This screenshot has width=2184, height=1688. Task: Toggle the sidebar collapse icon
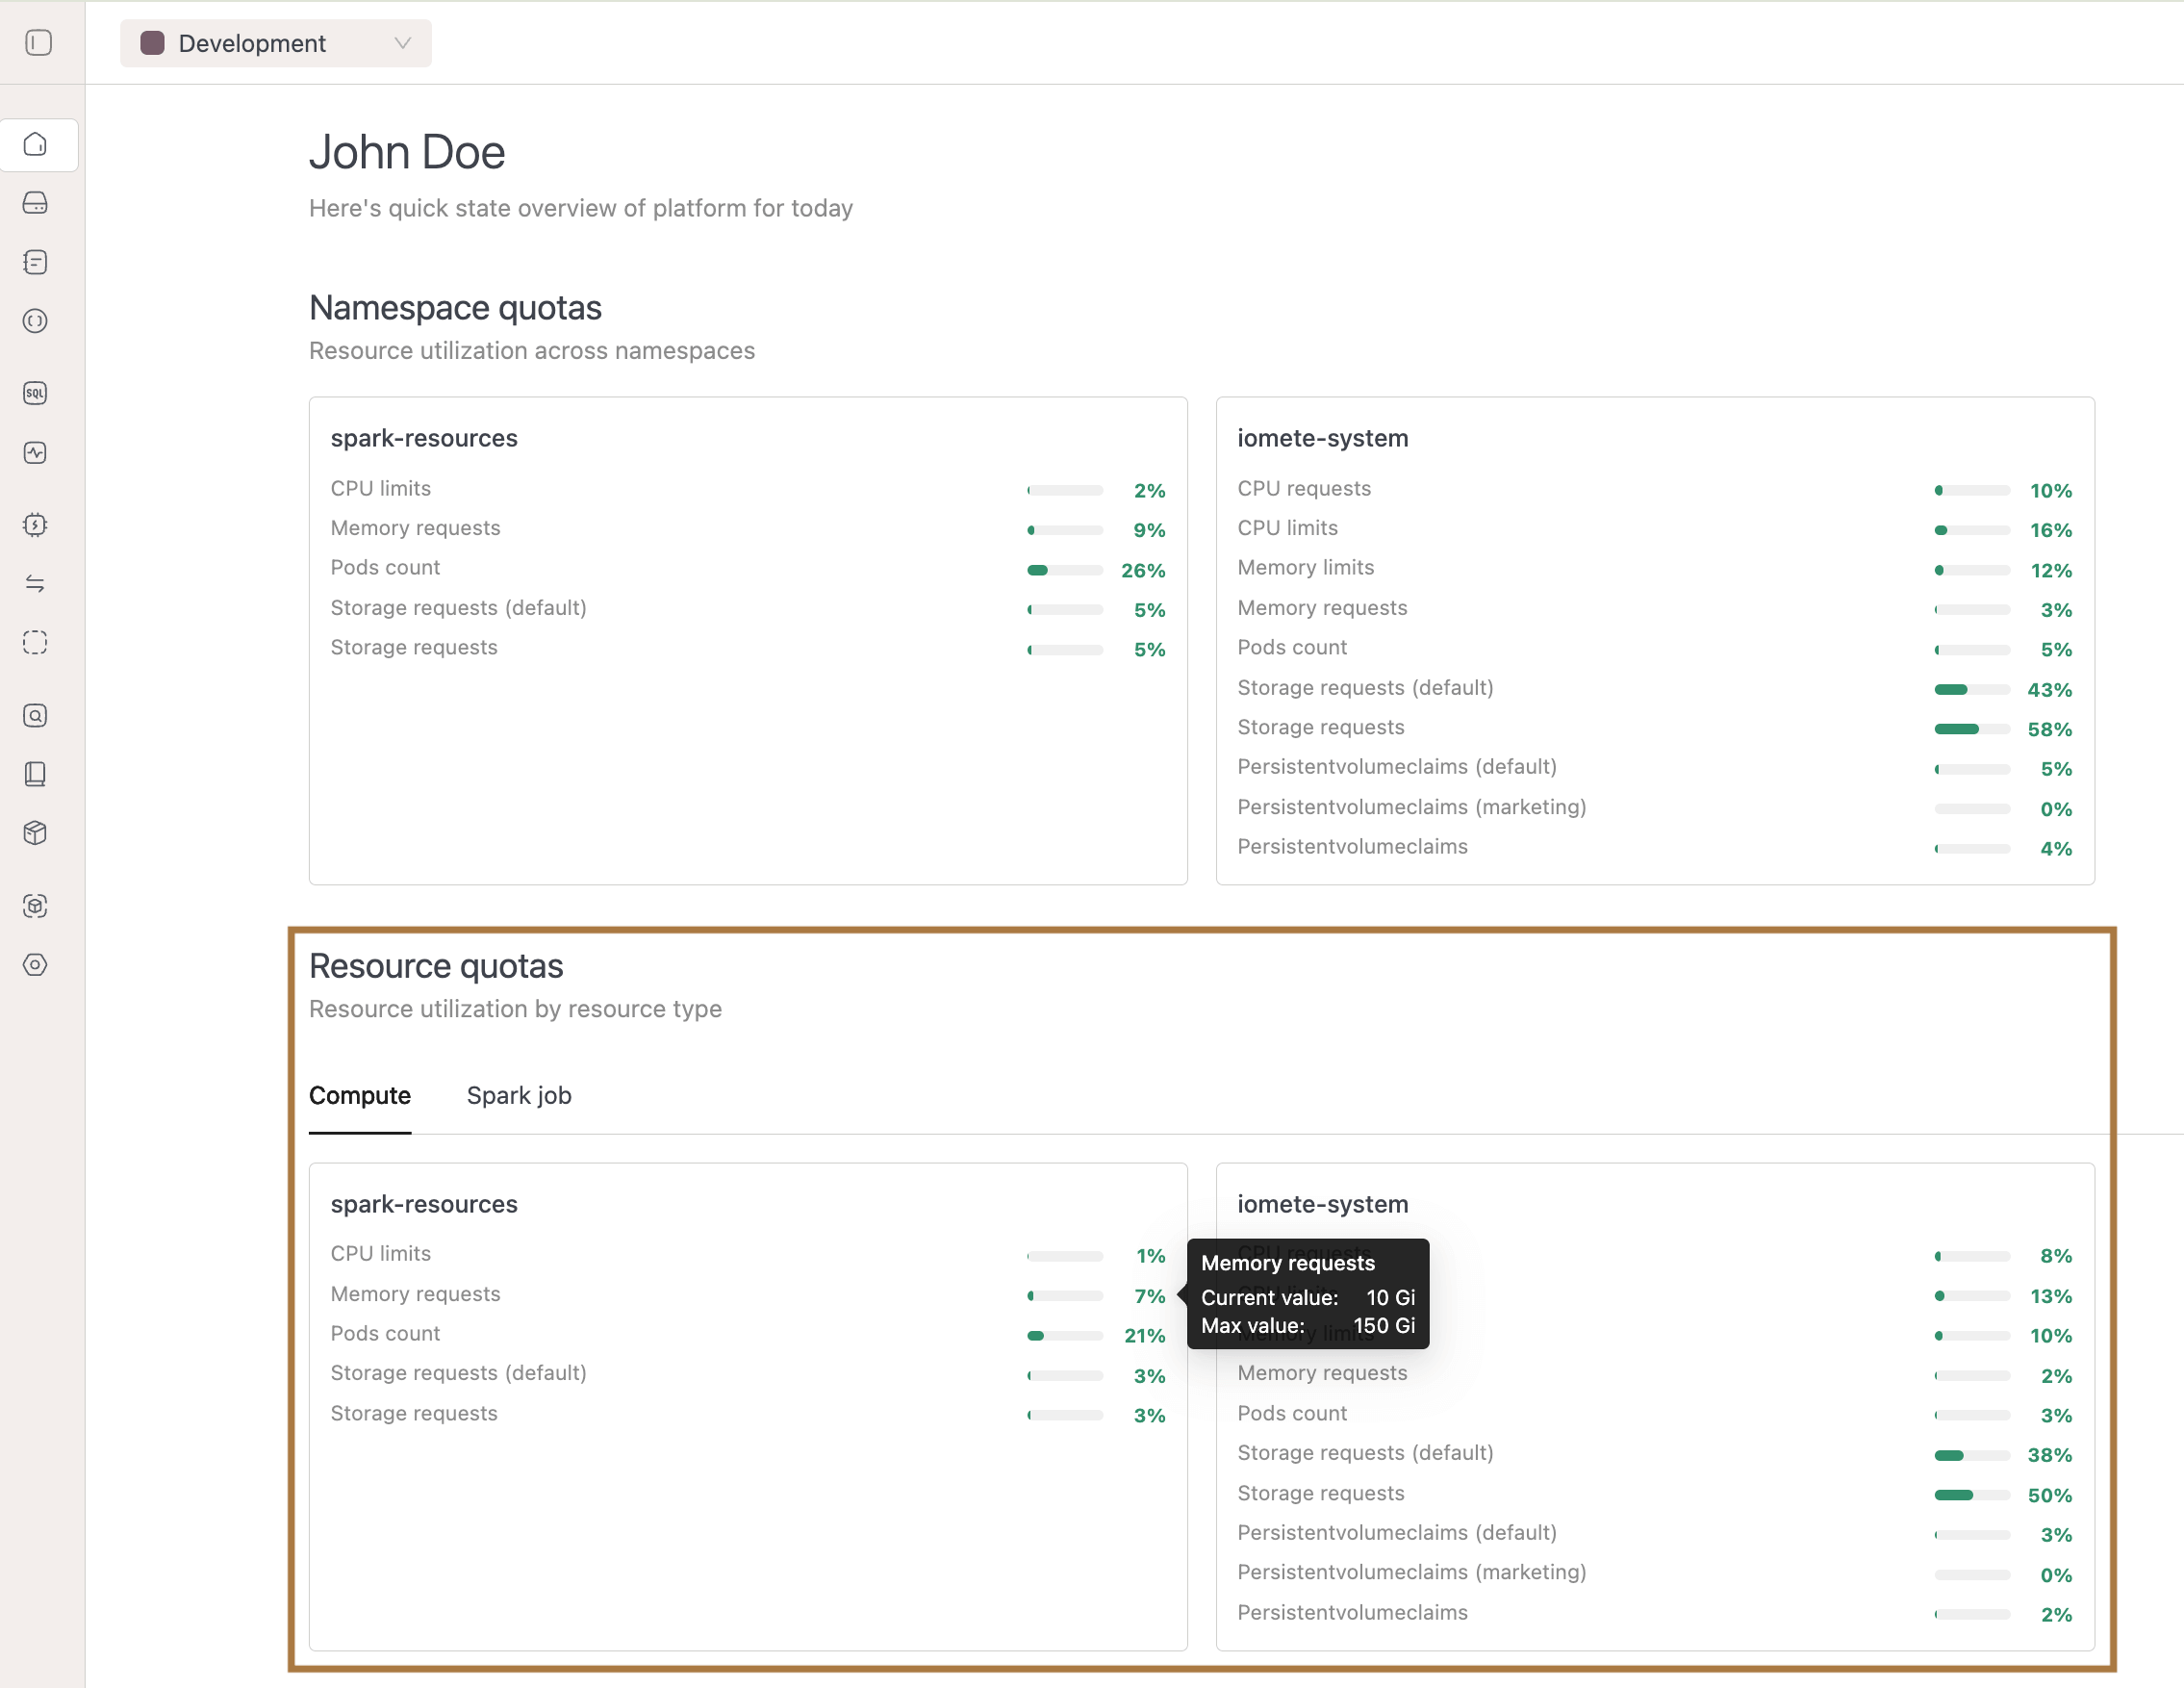[x=37, y=43]
